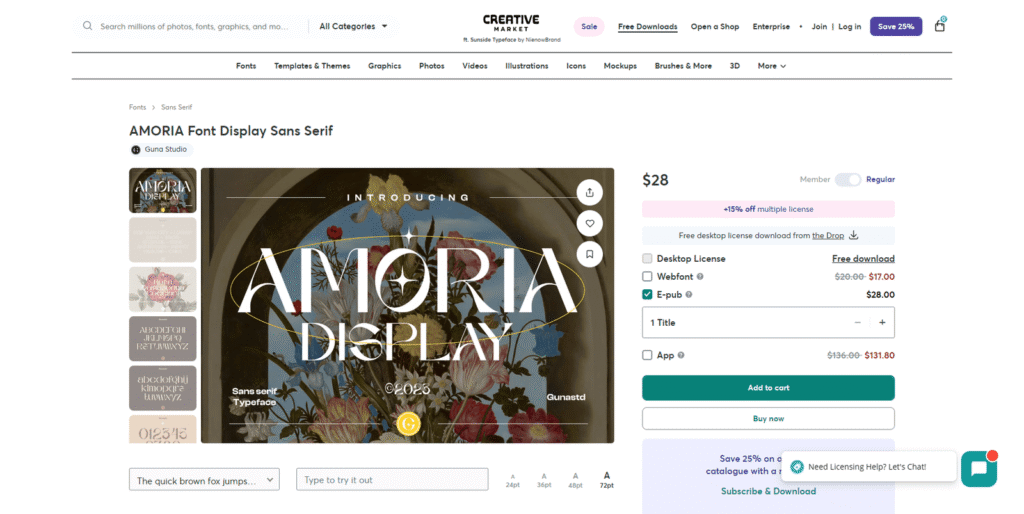
Task: Click the Save 25% button
Action: click(x=896, y=27)
